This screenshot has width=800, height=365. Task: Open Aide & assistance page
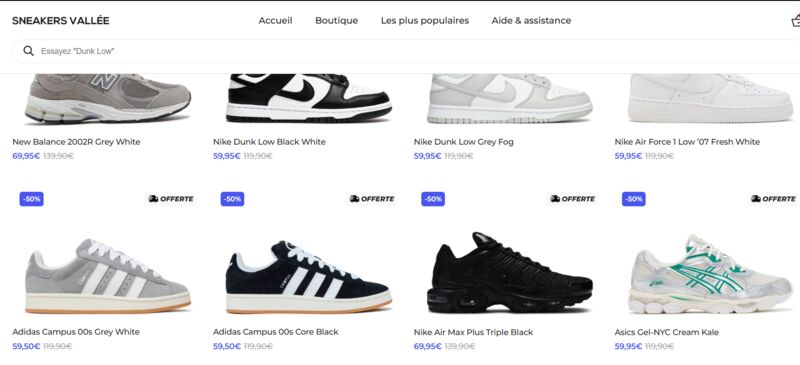531,20
